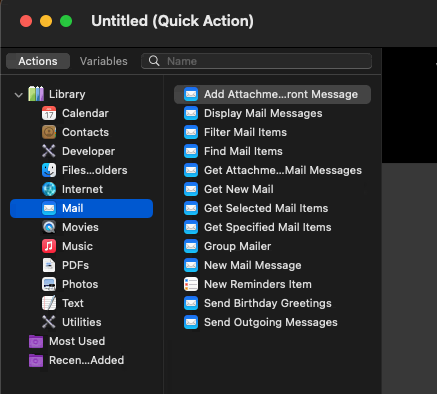The image size is (437, 394).
Task: Switch to the Actions tab
Action: (x=38, y=61)
